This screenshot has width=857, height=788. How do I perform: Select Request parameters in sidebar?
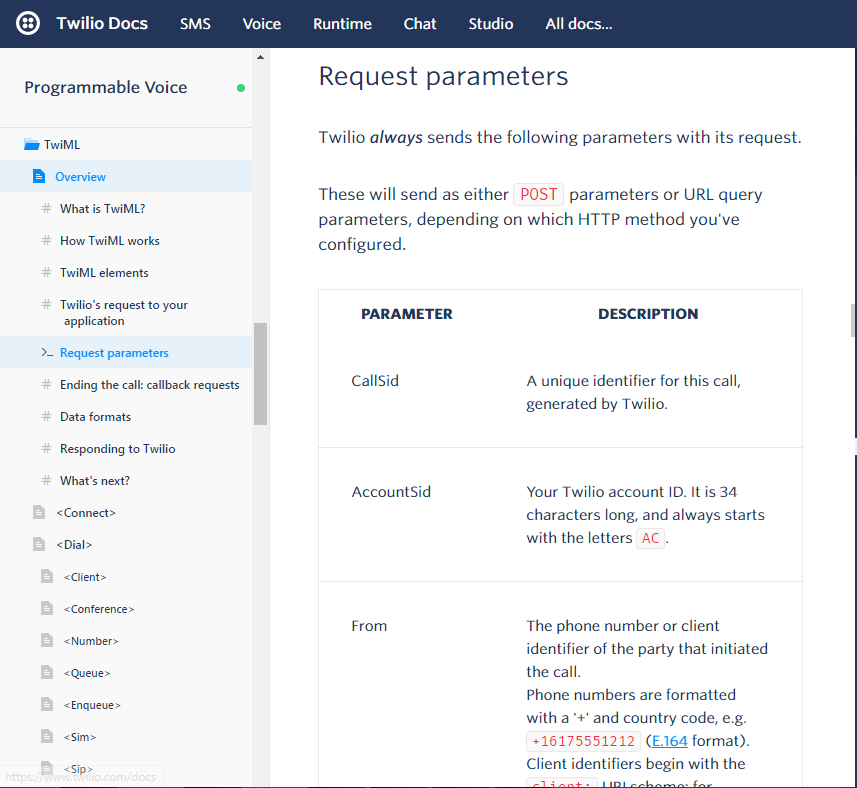coord(114,352)
